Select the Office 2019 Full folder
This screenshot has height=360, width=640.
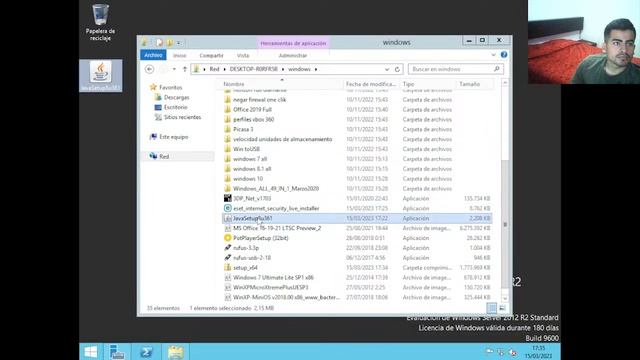252,109
